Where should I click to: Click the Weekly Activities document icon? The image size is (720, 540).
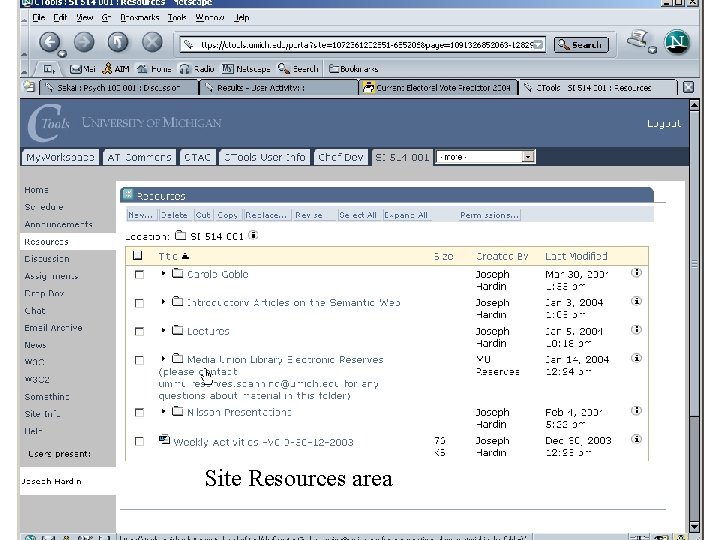164,440
